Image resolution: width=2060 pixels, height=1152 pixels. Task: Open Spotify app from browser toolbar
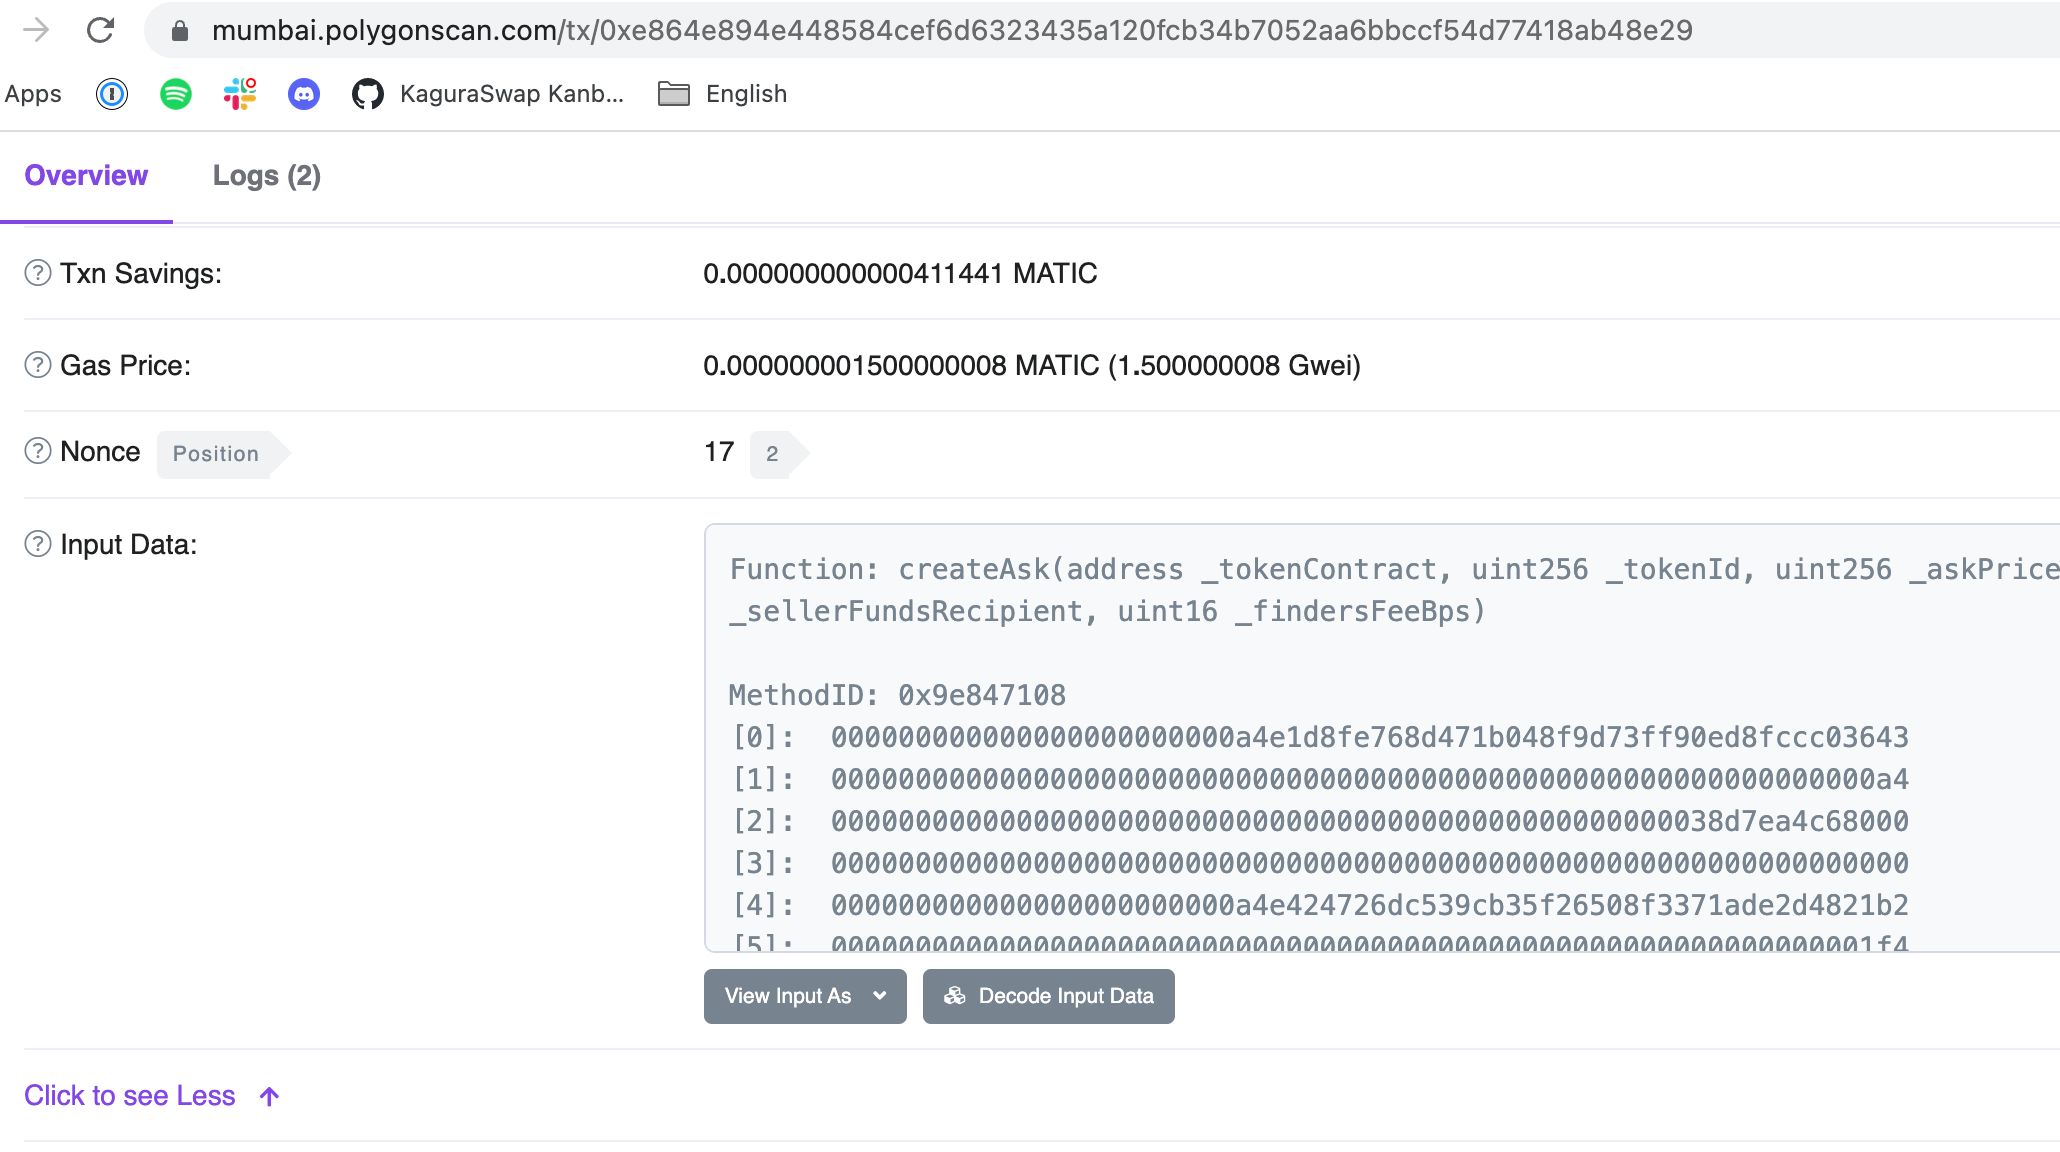(x=175, y=93)
